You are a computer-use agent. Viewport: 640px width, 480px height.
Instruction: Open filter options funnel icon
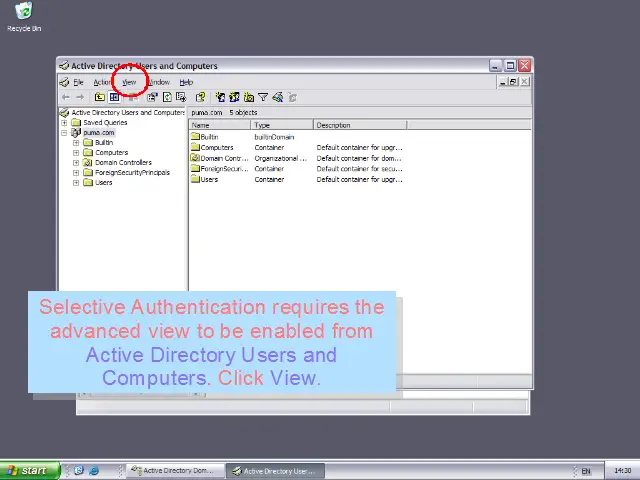pyautogui.click(x=263, y=97)
